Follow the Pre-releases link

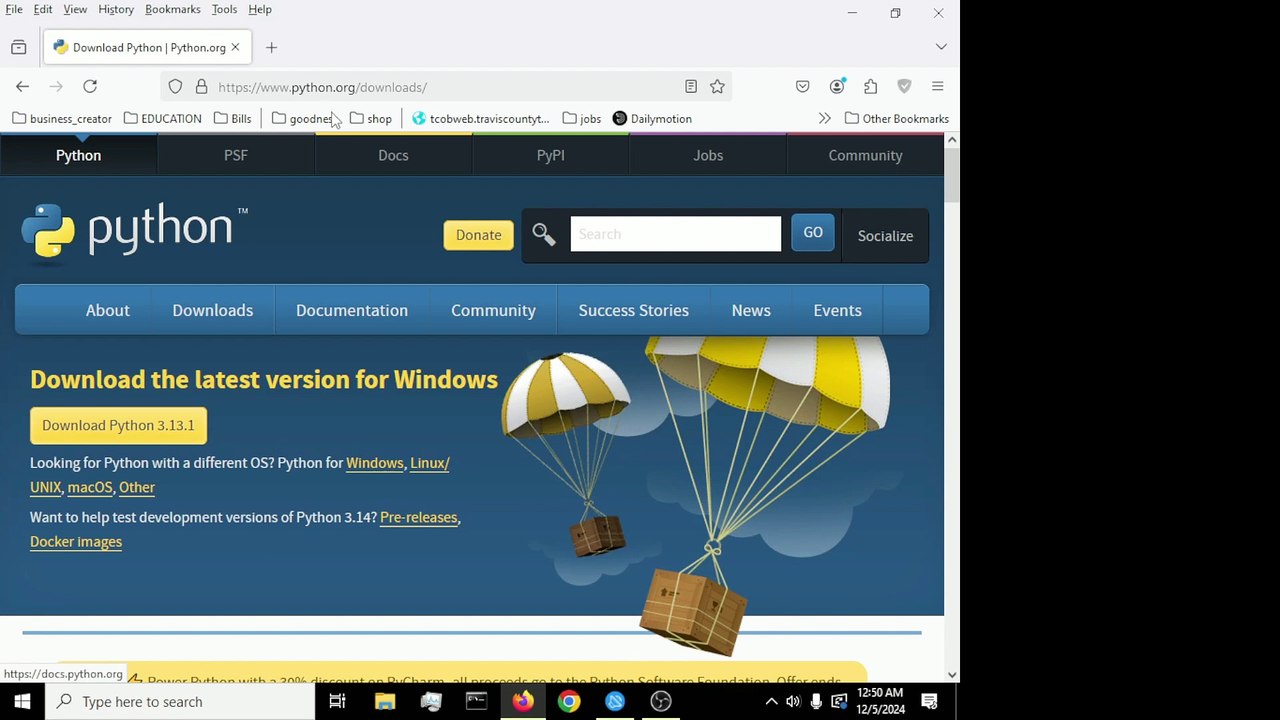pyautogui.click(x=419, y=517)
